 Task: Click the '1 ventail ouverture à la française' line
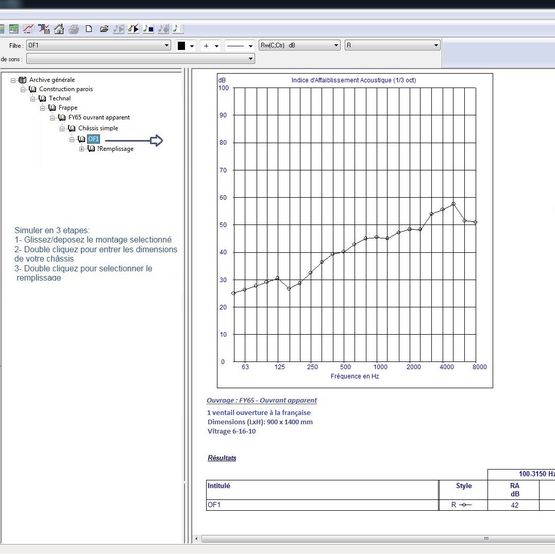pos(259,412)
